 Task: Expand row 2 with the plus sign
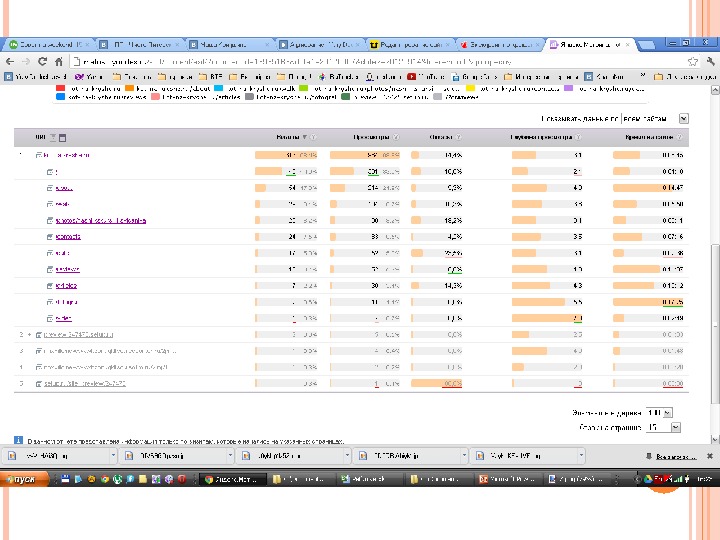(29, 334)
